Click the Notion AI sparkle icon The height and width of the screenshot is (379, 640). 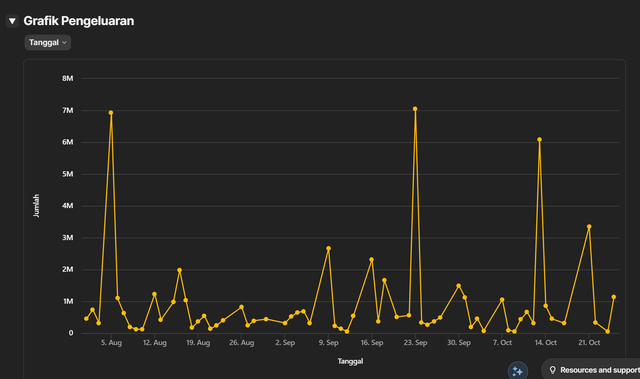point(518,371)
